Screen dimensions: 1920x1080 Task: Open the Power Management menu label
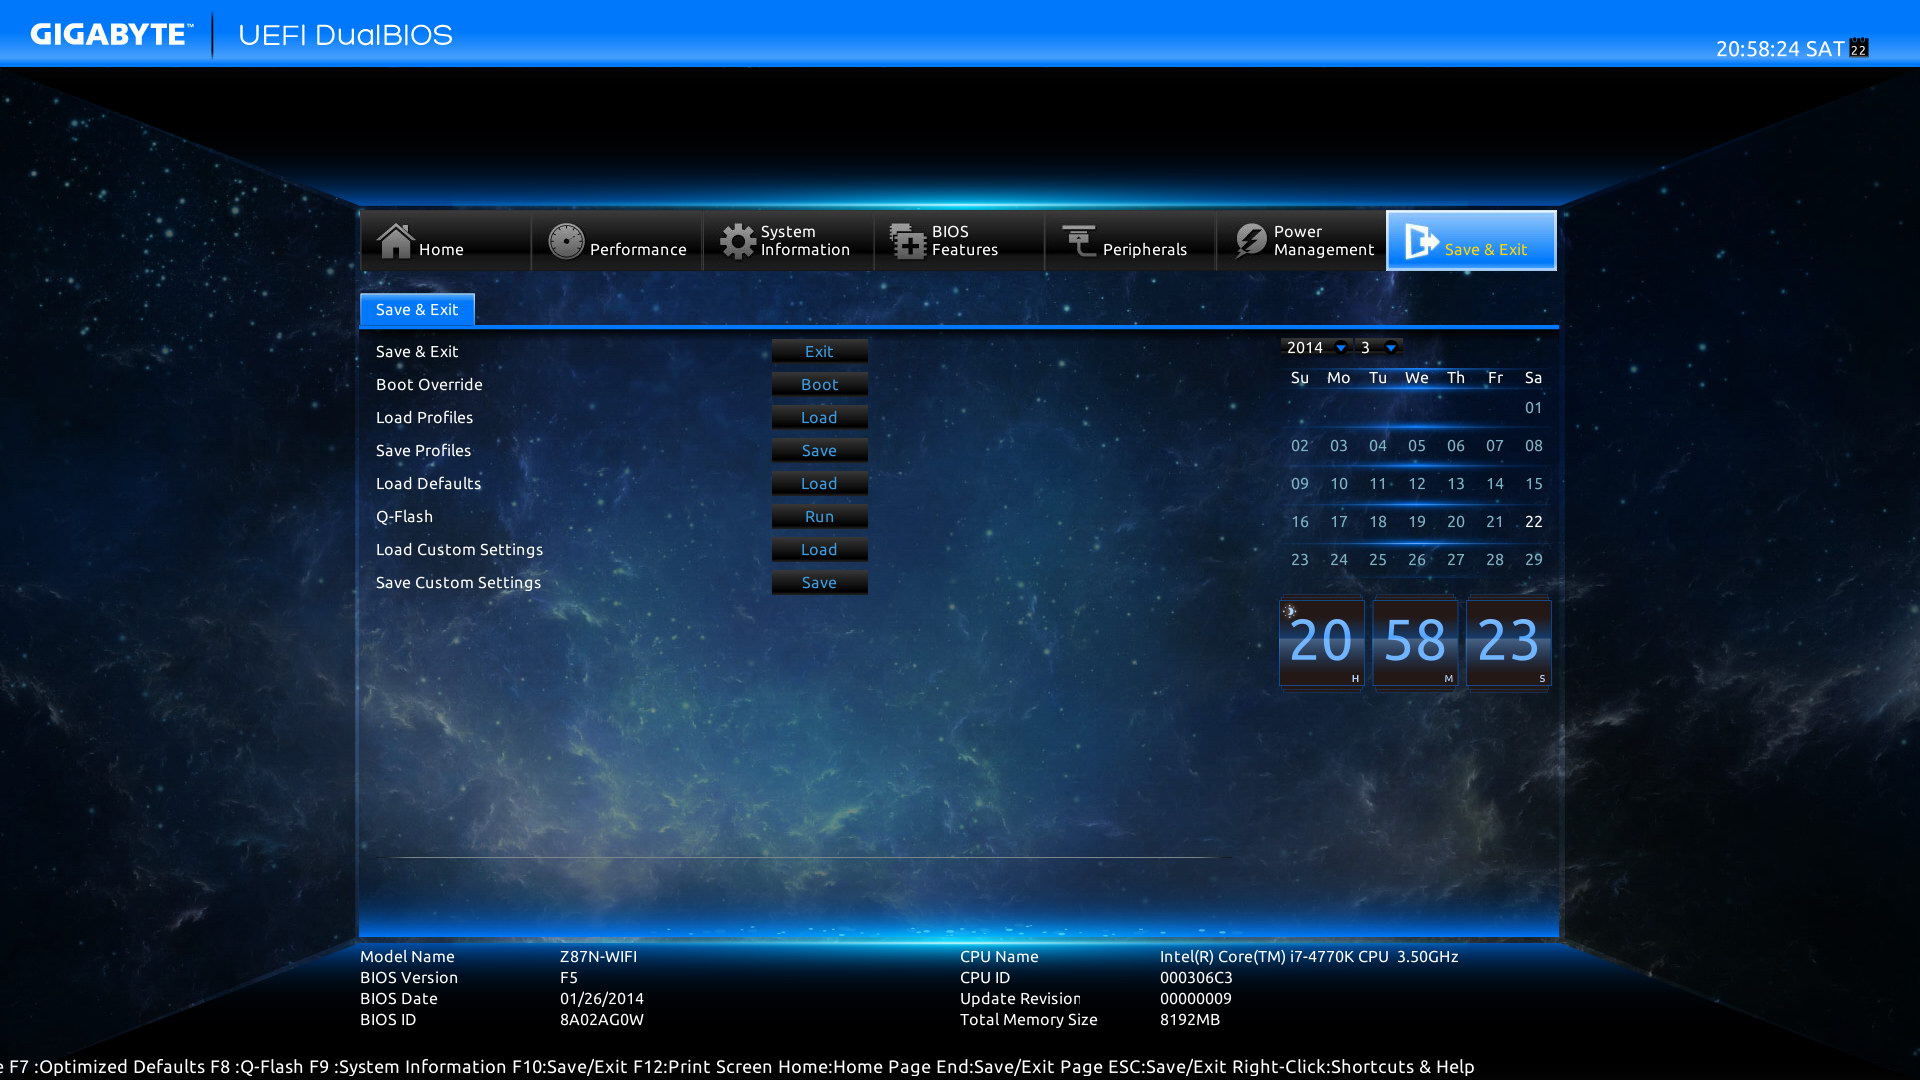pos(1323,241)
